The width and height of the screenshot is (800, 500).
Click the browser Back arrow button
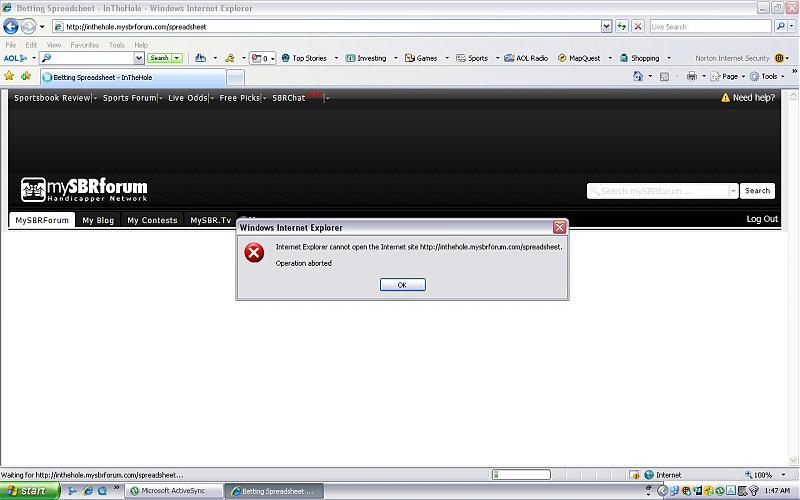11,27
